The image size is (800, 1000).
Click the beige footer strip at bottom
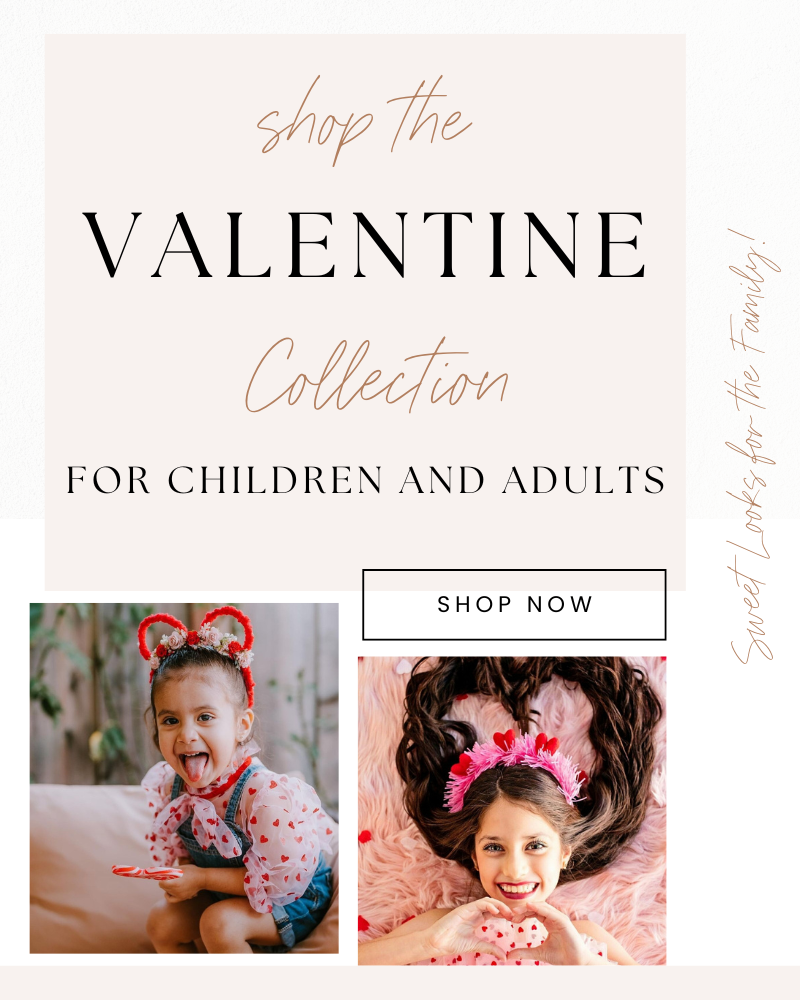click(x=400, y=983)
